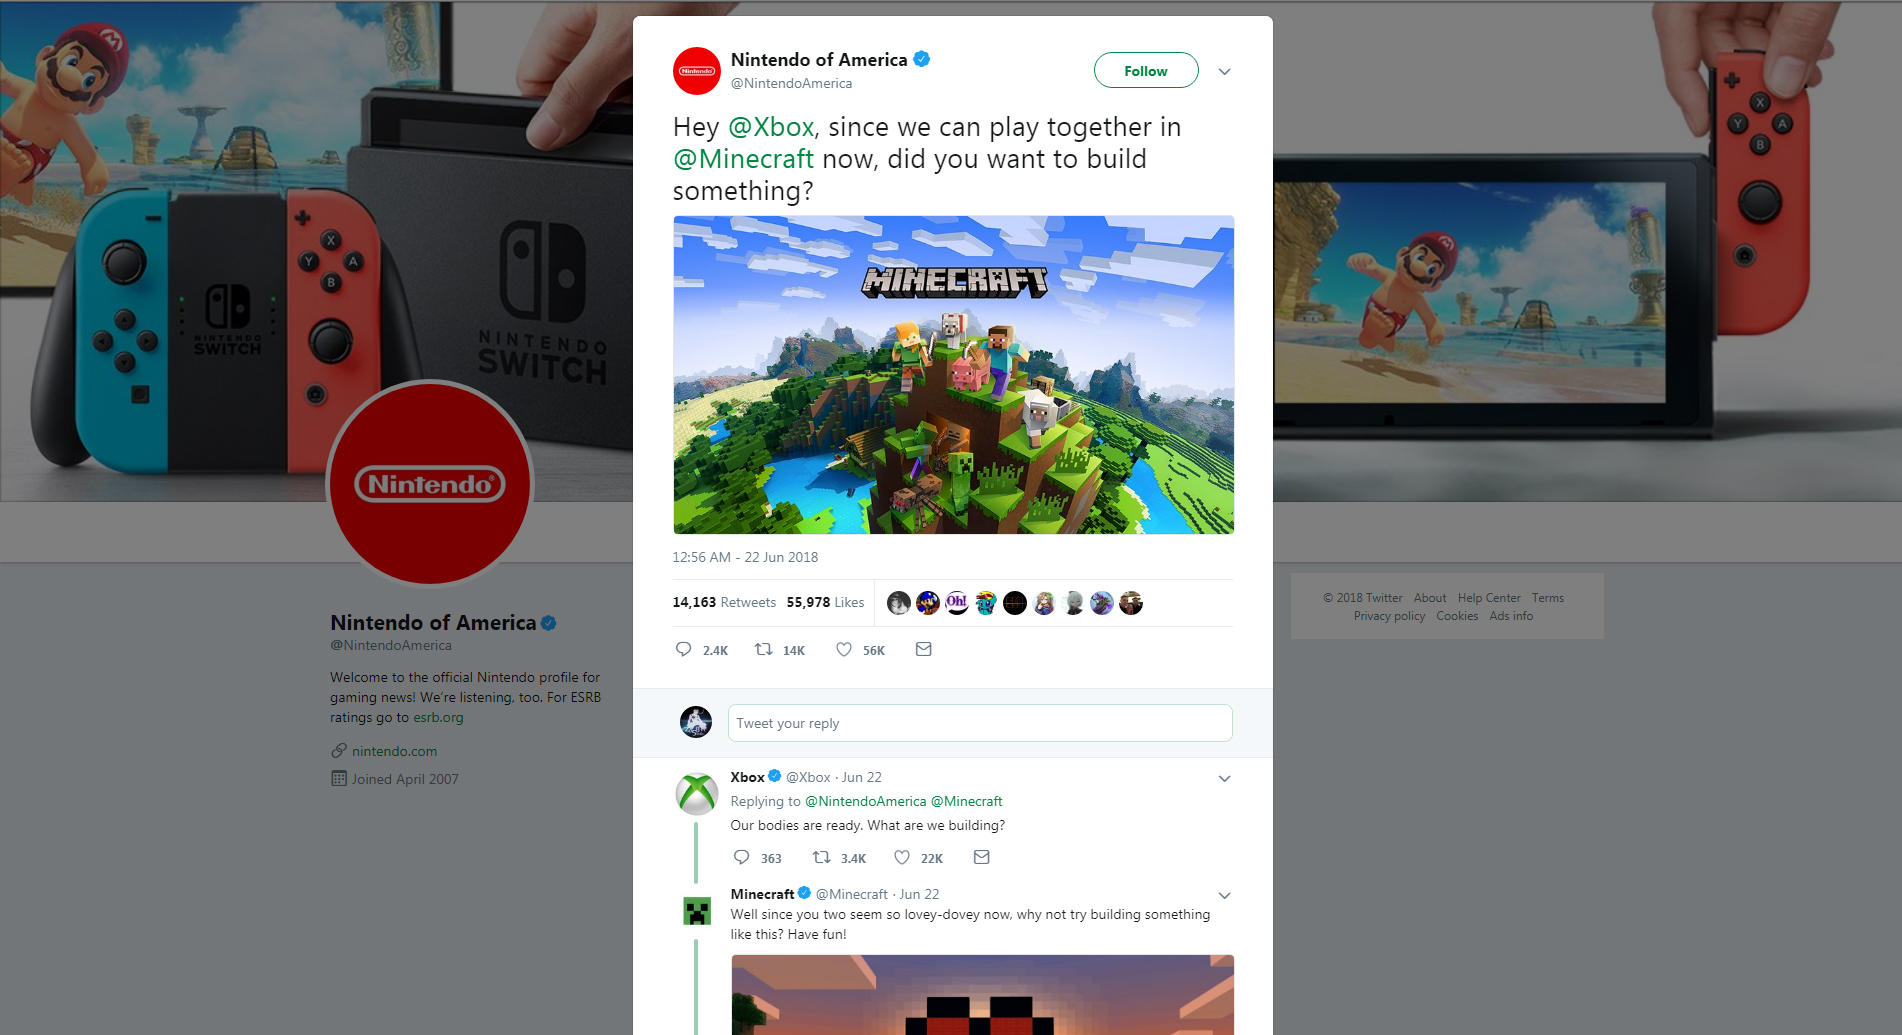The image size is (1902, 1035).
Task: Open Xbox profile via its green logo avatar
Action: [697, 794]
